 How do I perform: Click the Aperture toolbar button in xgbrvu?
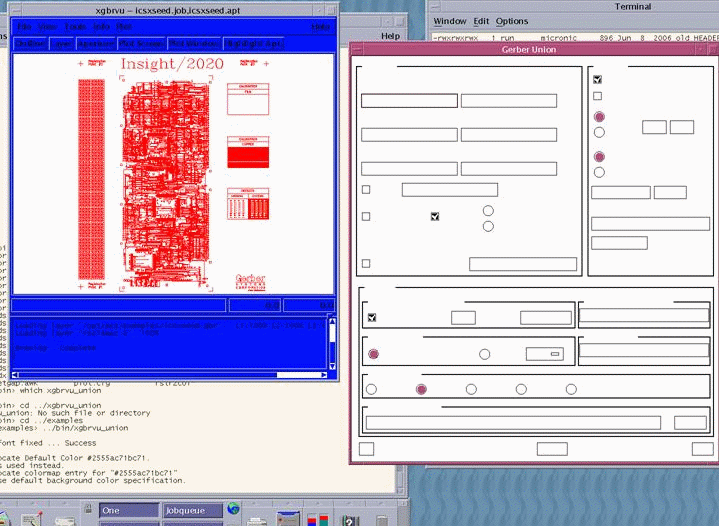coord(95,44)
